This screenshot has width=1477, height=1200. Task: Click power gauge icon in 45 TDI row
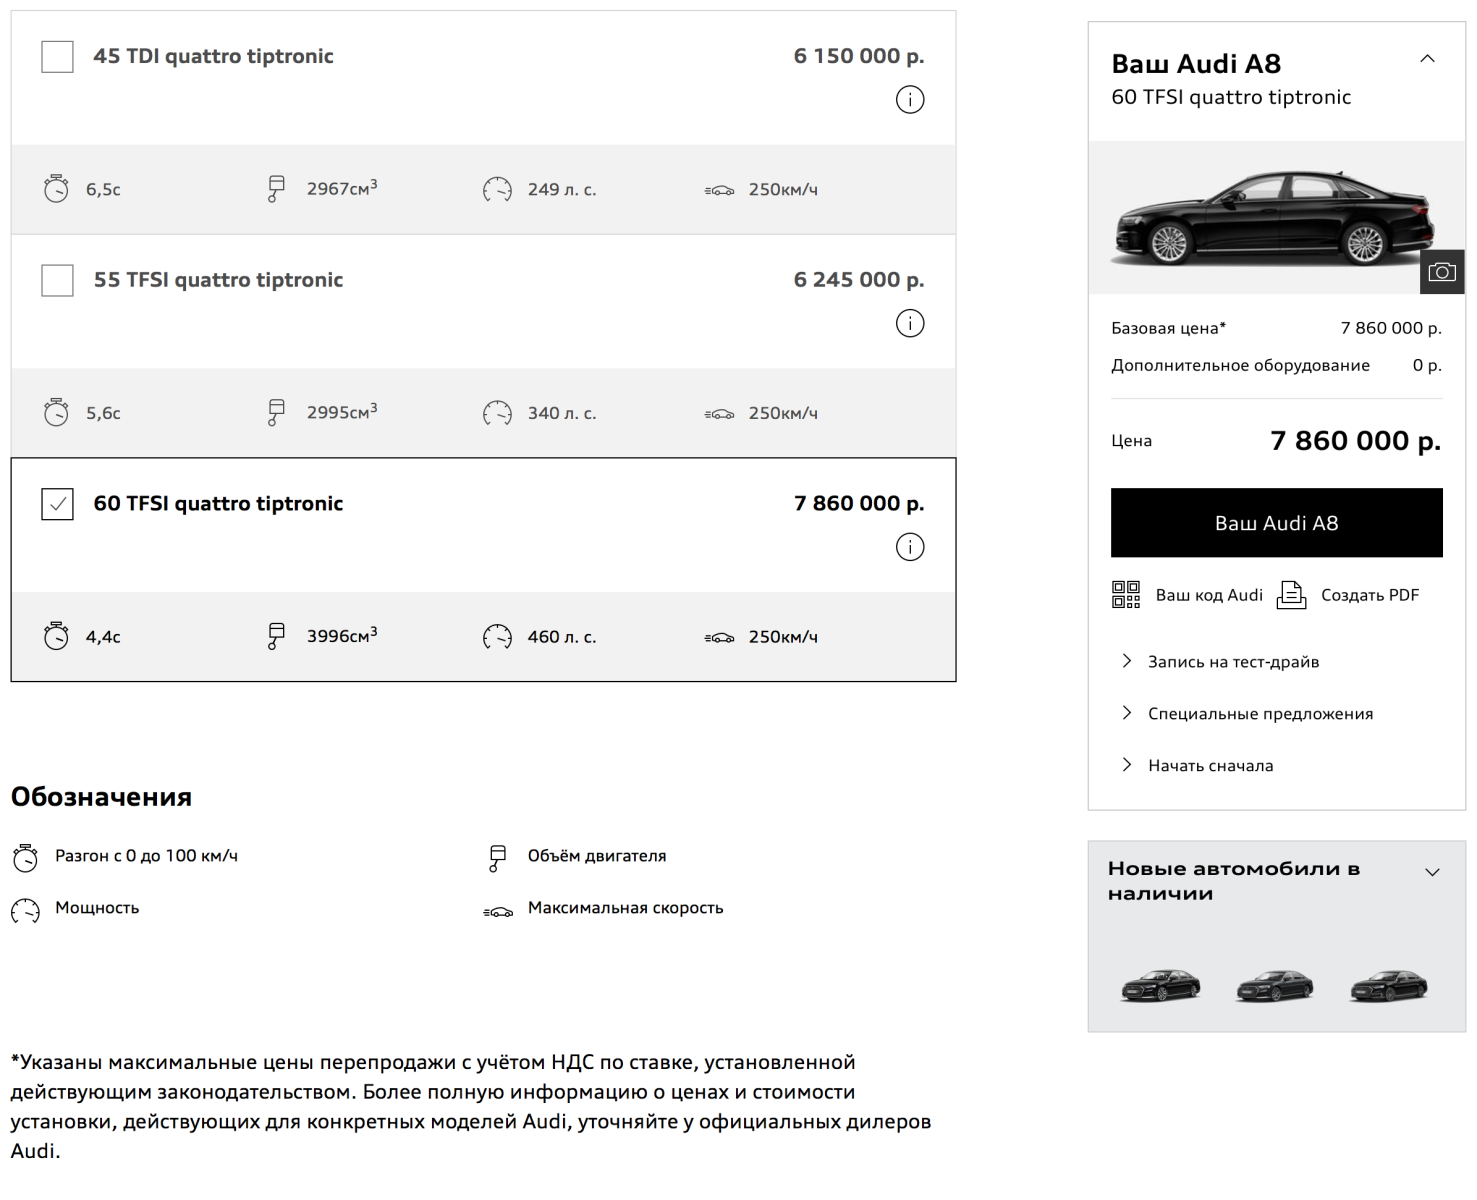pos(497,189)
